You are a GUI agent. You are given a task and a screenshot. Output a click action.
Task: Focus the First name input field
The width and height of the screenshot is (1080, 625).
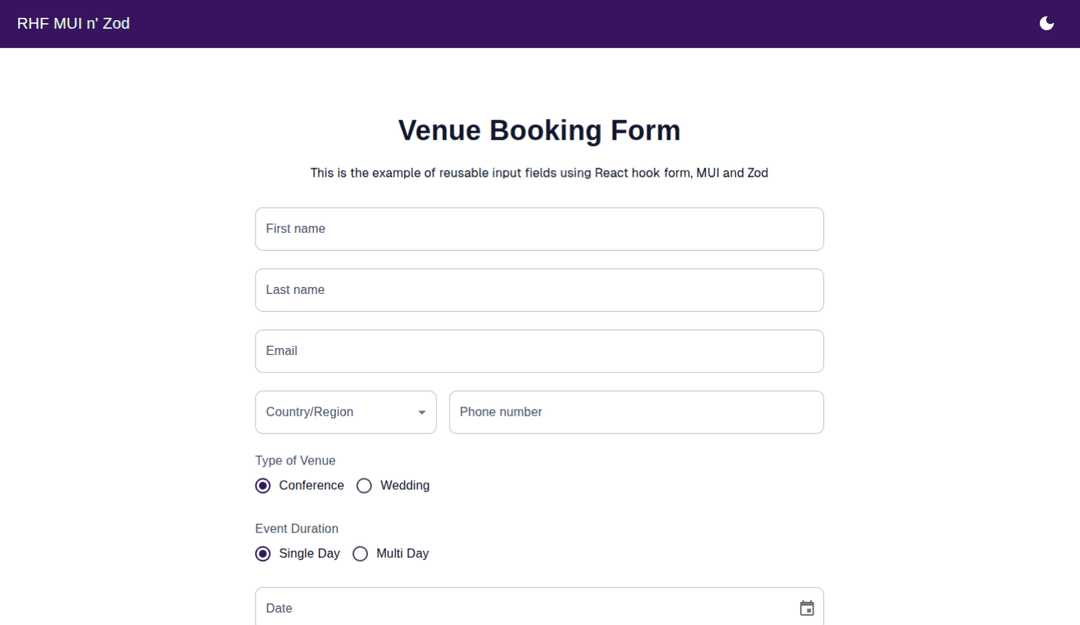539,229
